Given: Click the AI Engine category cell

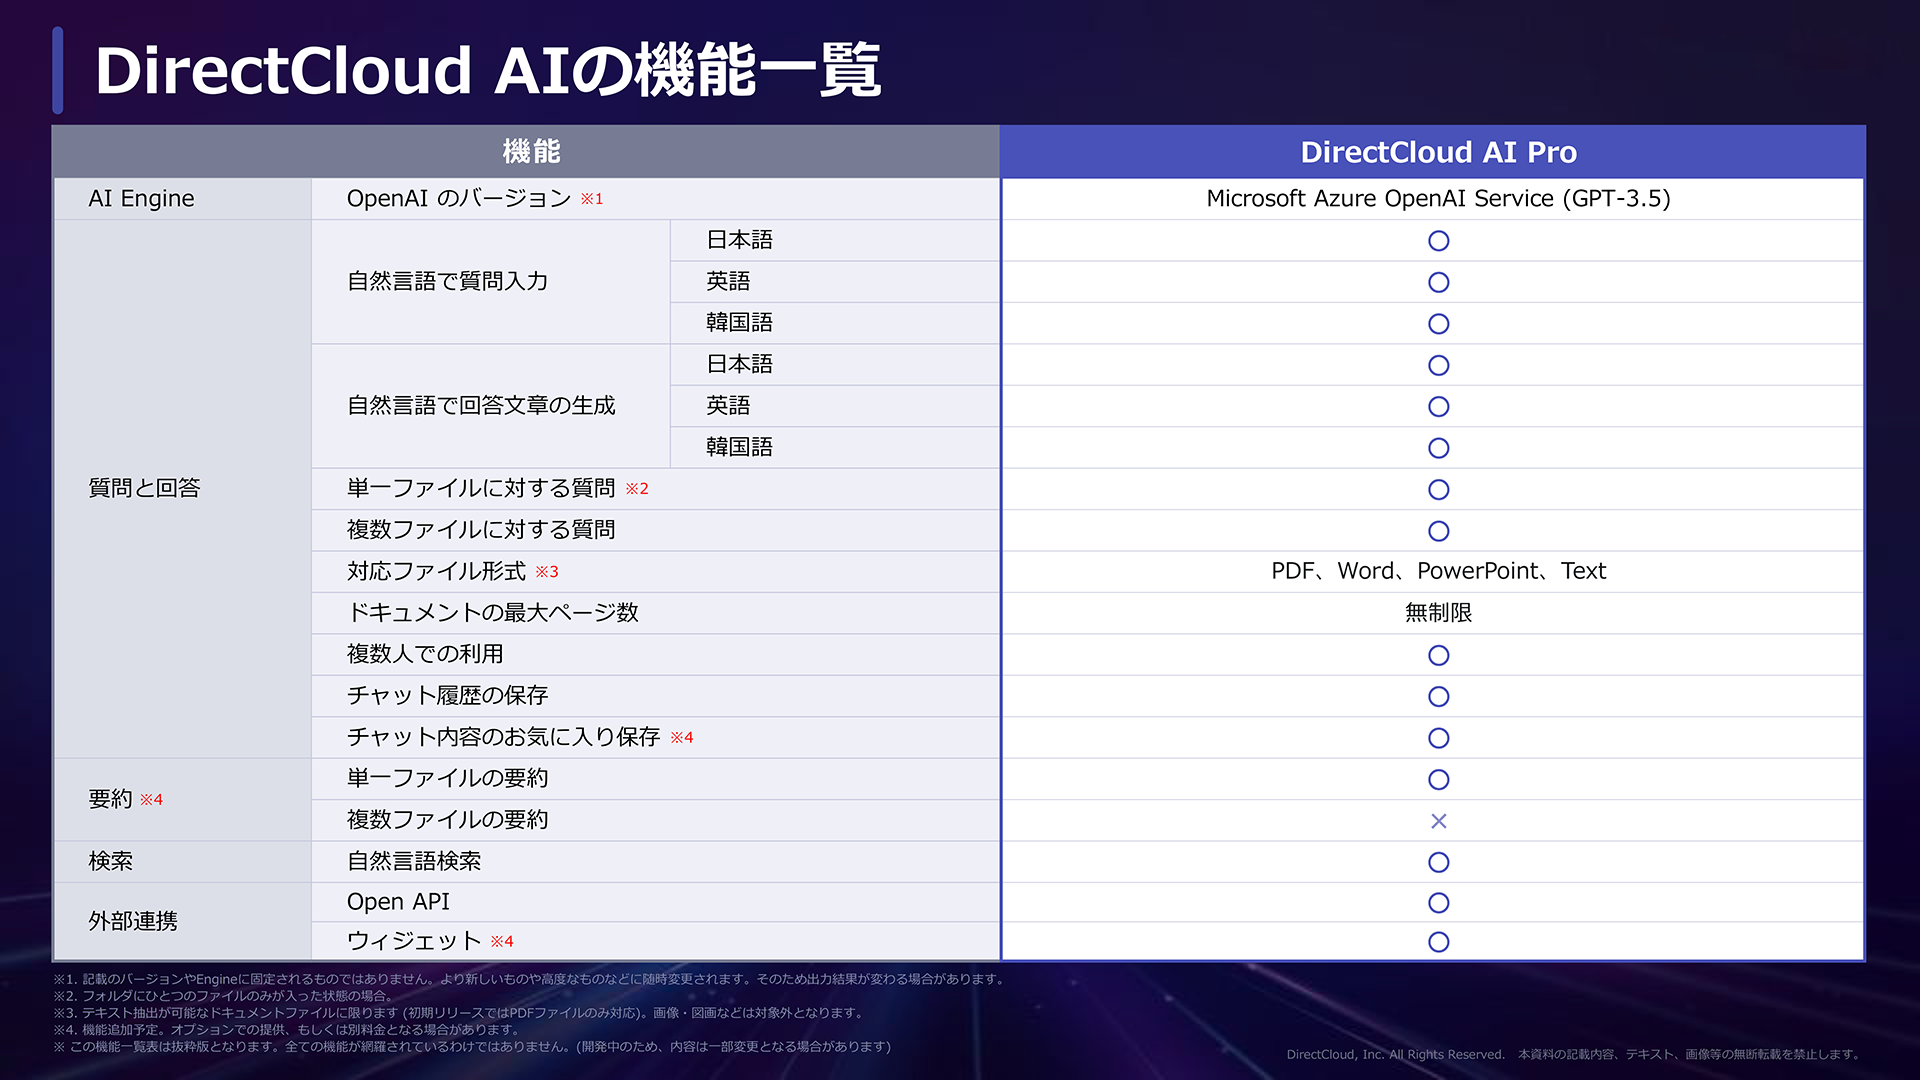Looking at the screenshot, I should click(183, 199).
